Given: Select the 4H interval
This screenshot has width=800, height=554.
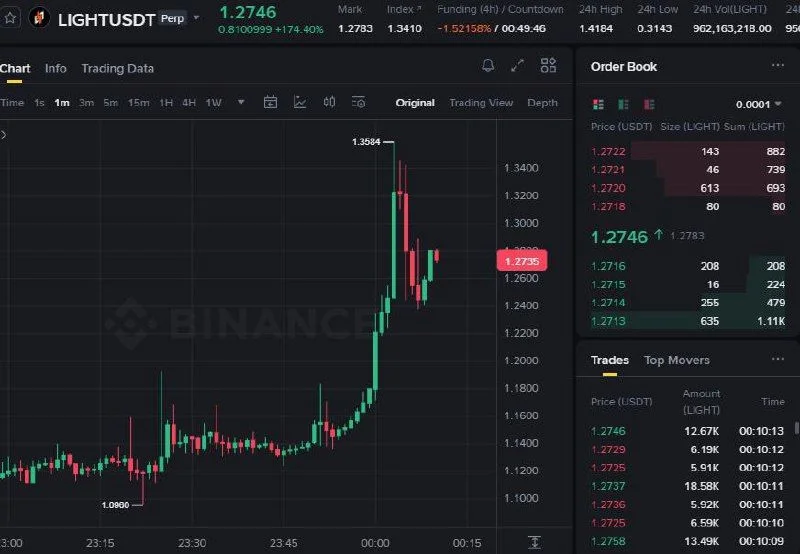Looking at the screenshot, I should pyautogui.click(x=189, y=103).
